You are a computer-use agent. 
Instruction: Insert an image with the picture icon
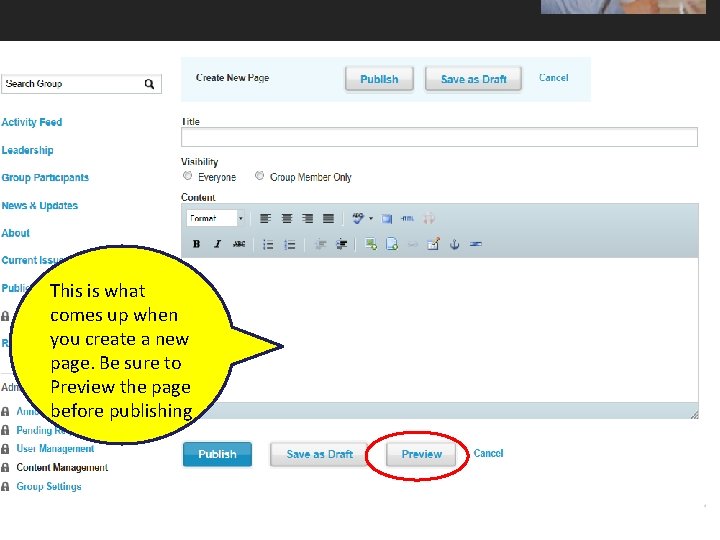(x=371, y=244)
